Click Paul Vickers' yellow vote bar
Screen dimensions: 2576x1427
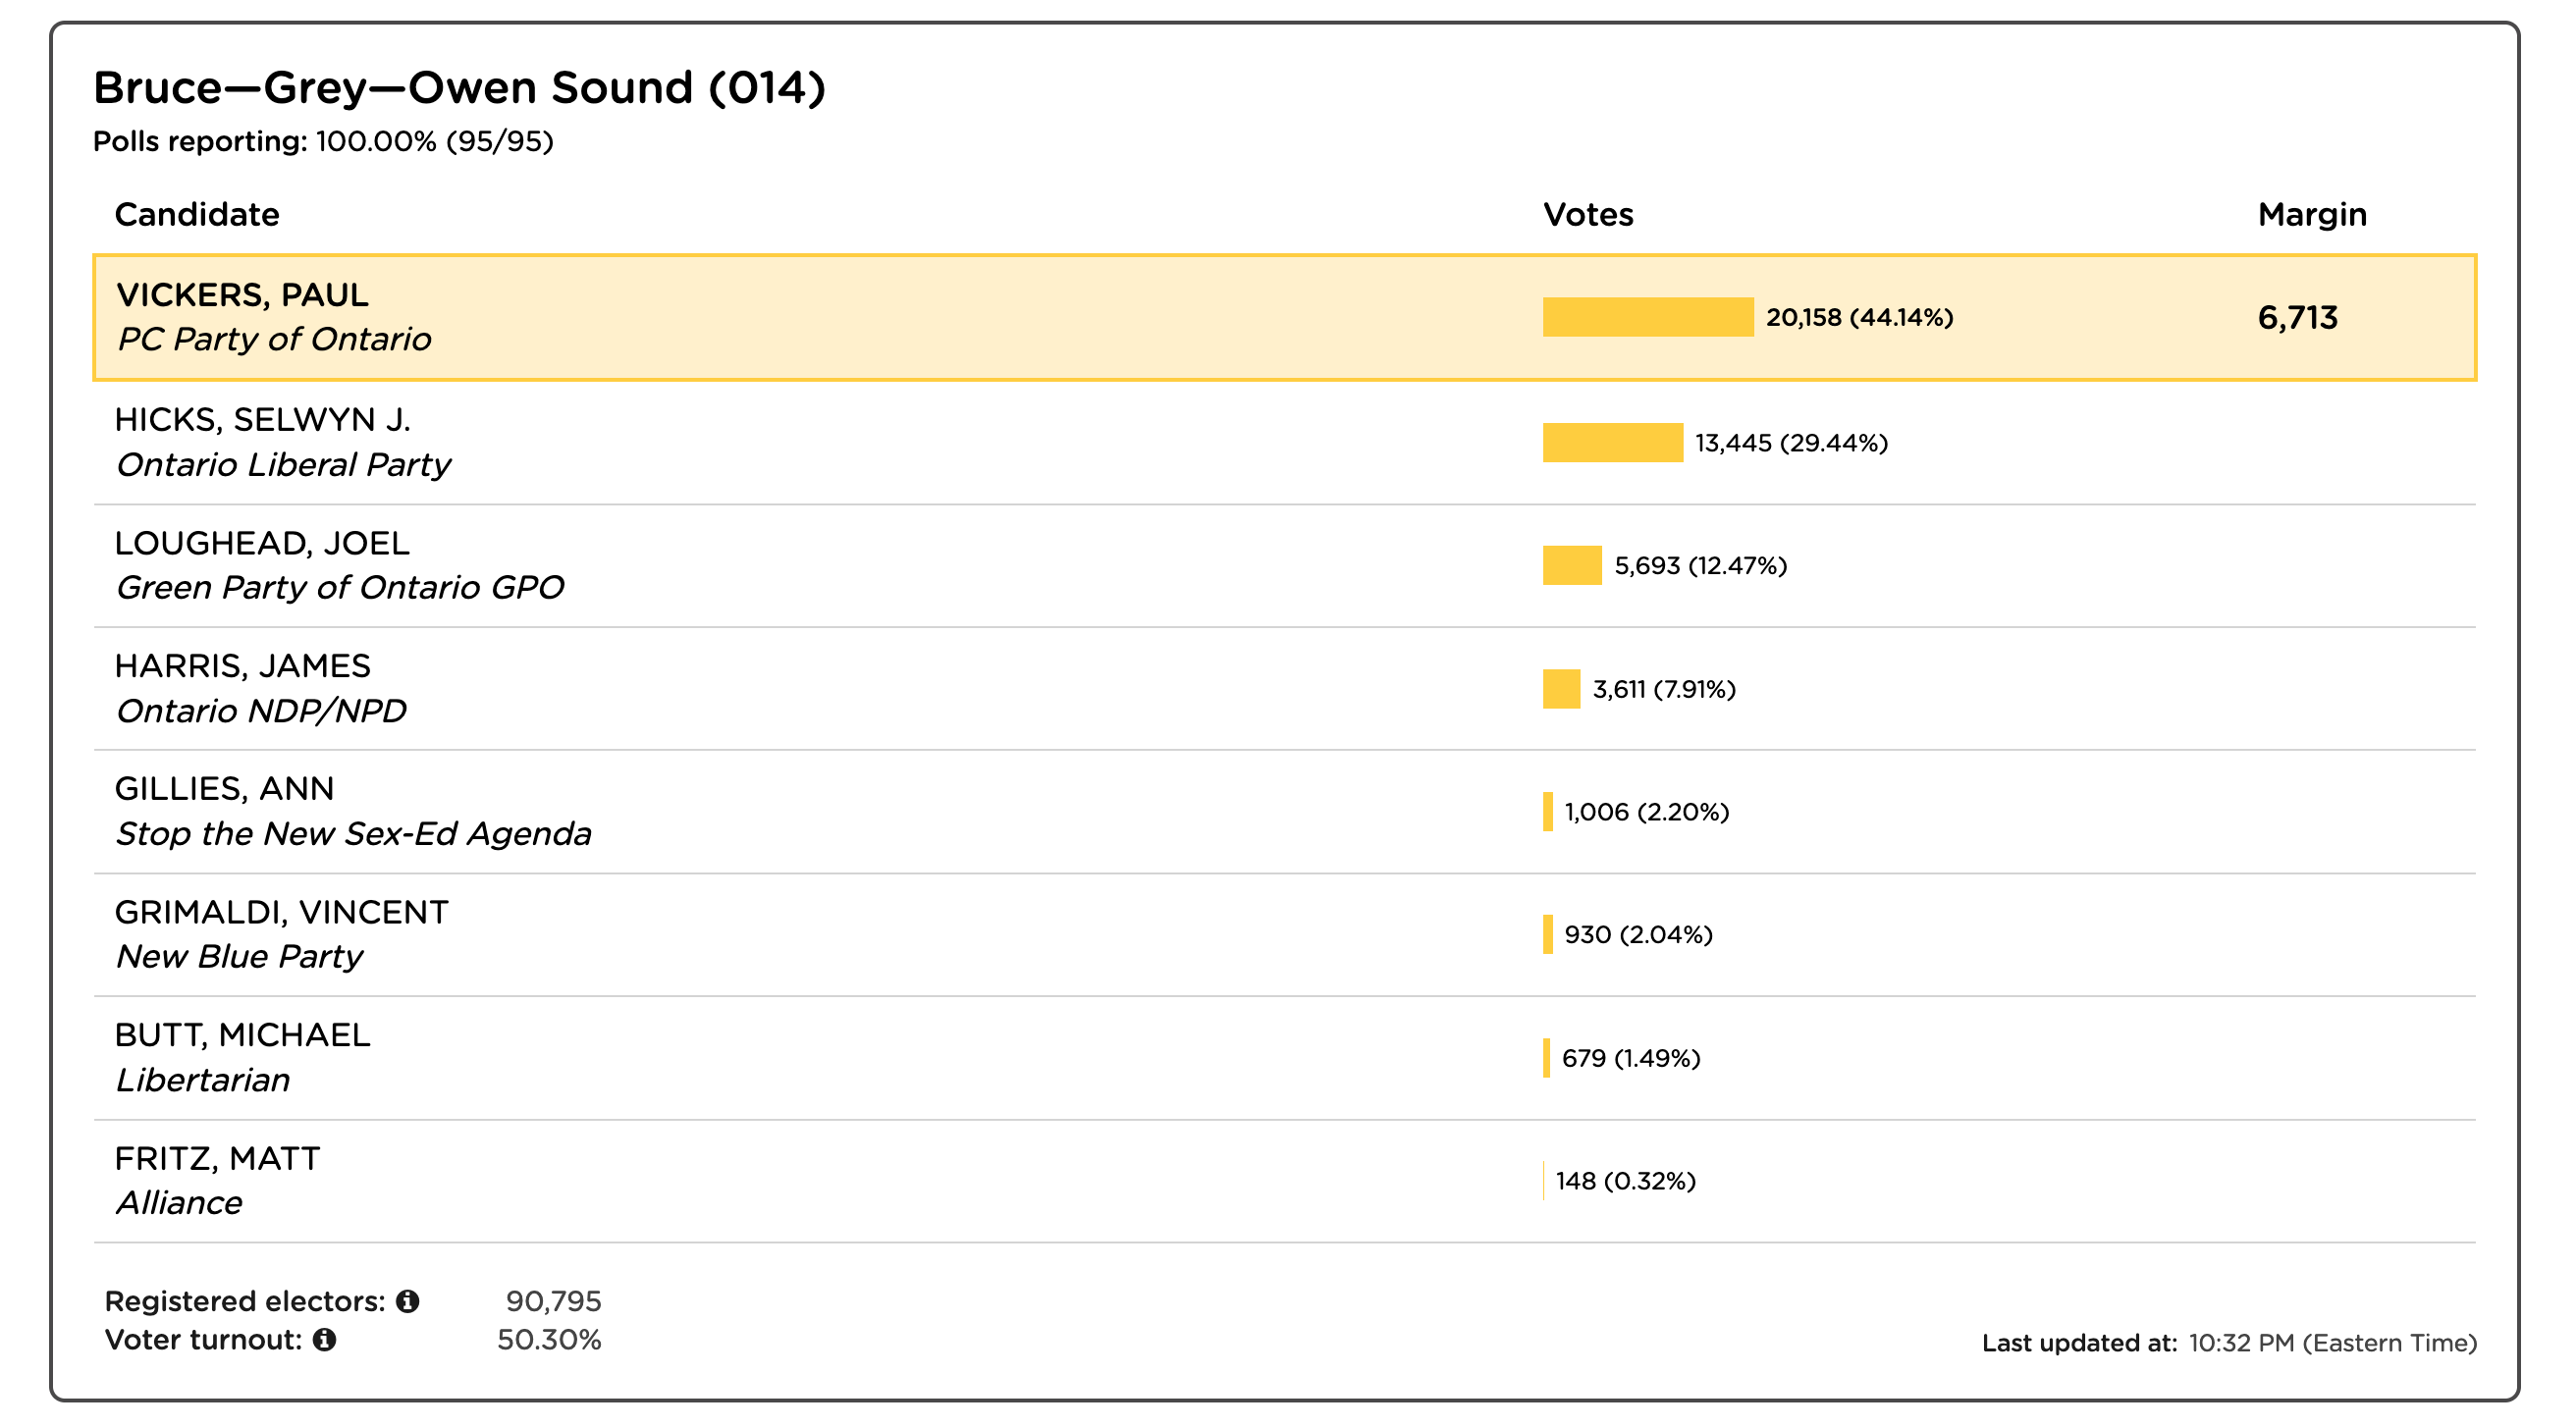point(1648,317)
